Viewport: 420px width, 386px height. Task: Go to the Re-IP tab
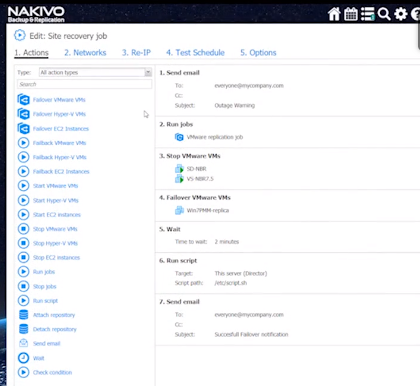tap(136, 53)
